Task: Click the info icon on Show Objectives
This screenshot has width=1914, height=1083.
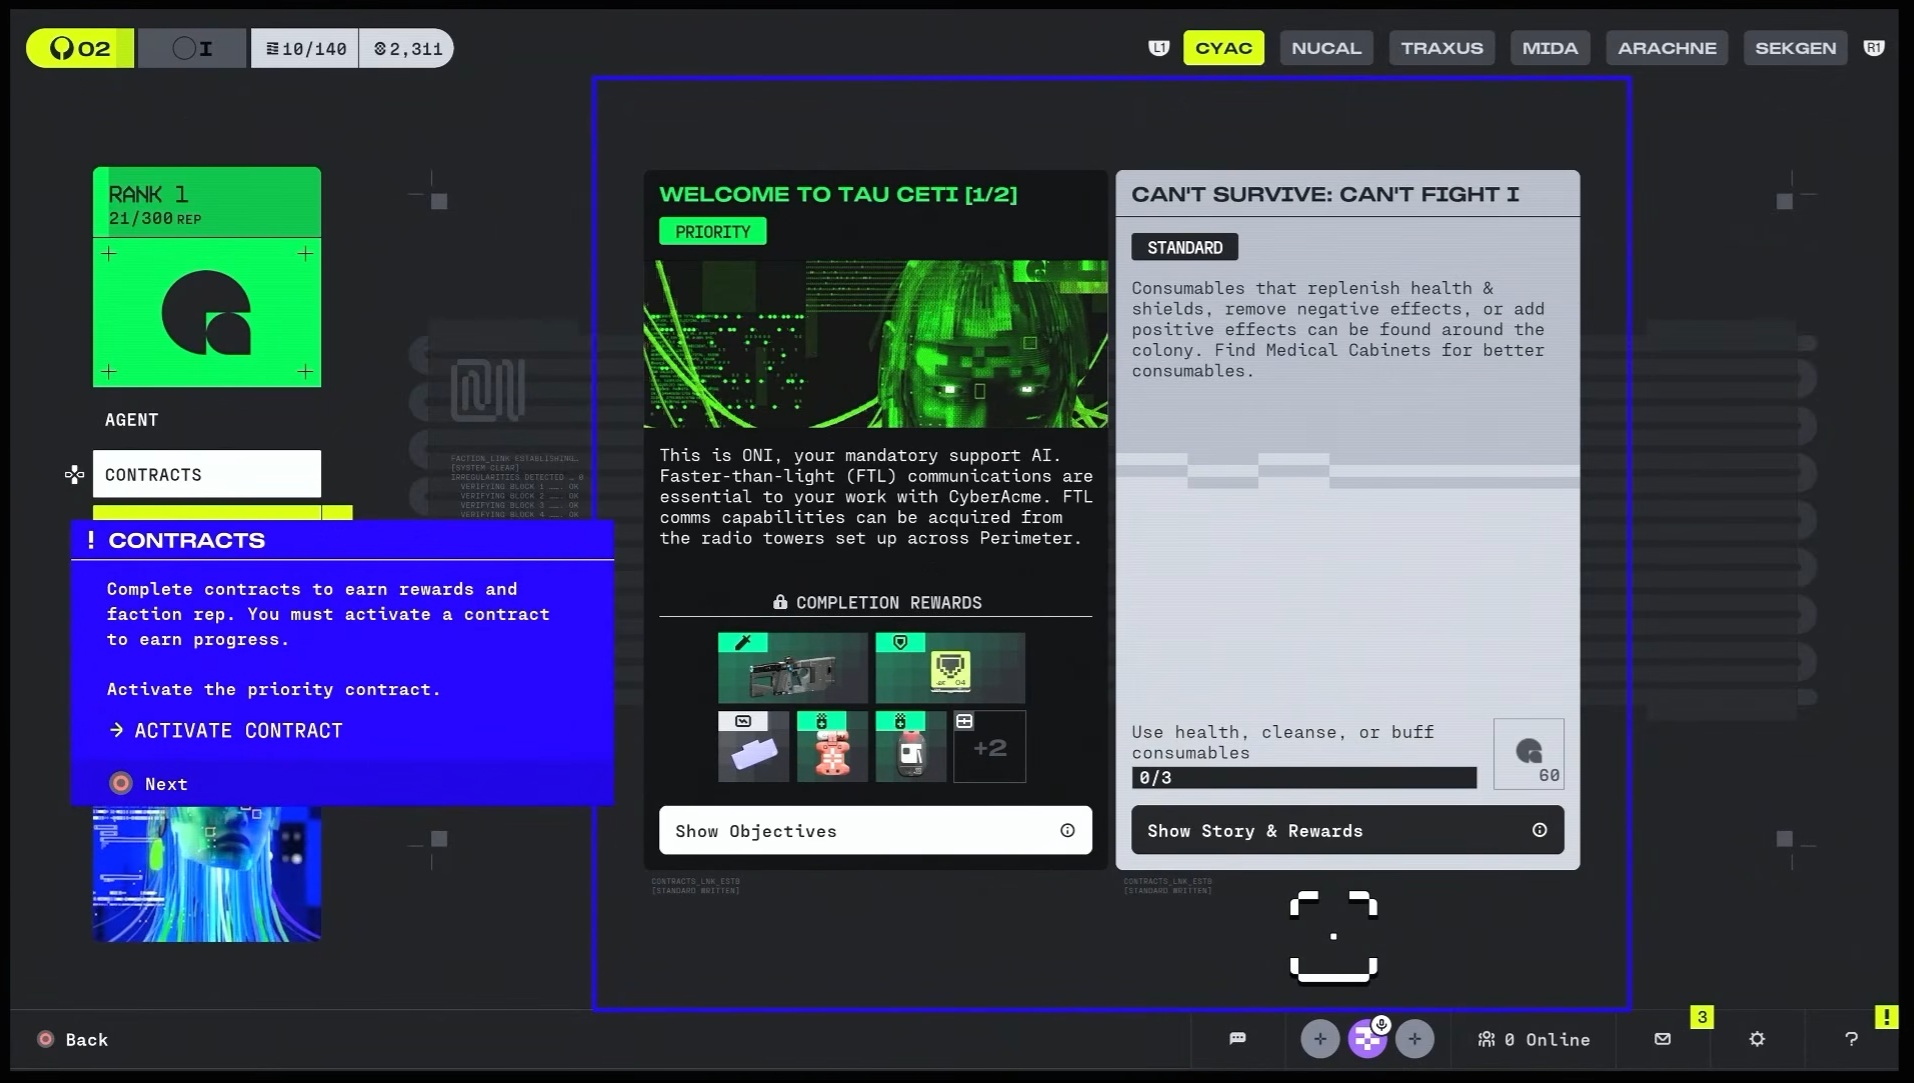Action: click(1067, 830)
